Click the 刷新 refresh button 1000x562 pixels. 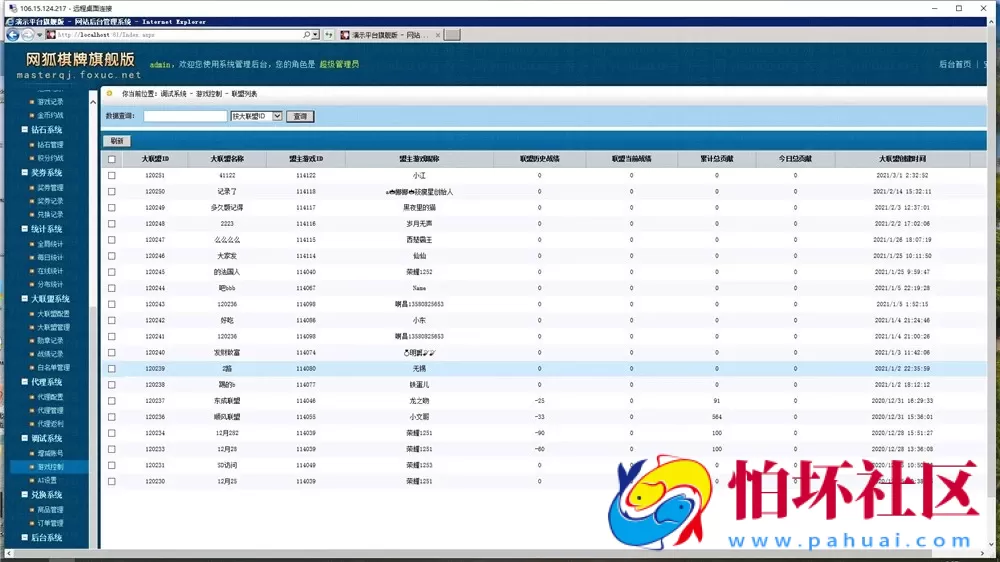point(117,141)
